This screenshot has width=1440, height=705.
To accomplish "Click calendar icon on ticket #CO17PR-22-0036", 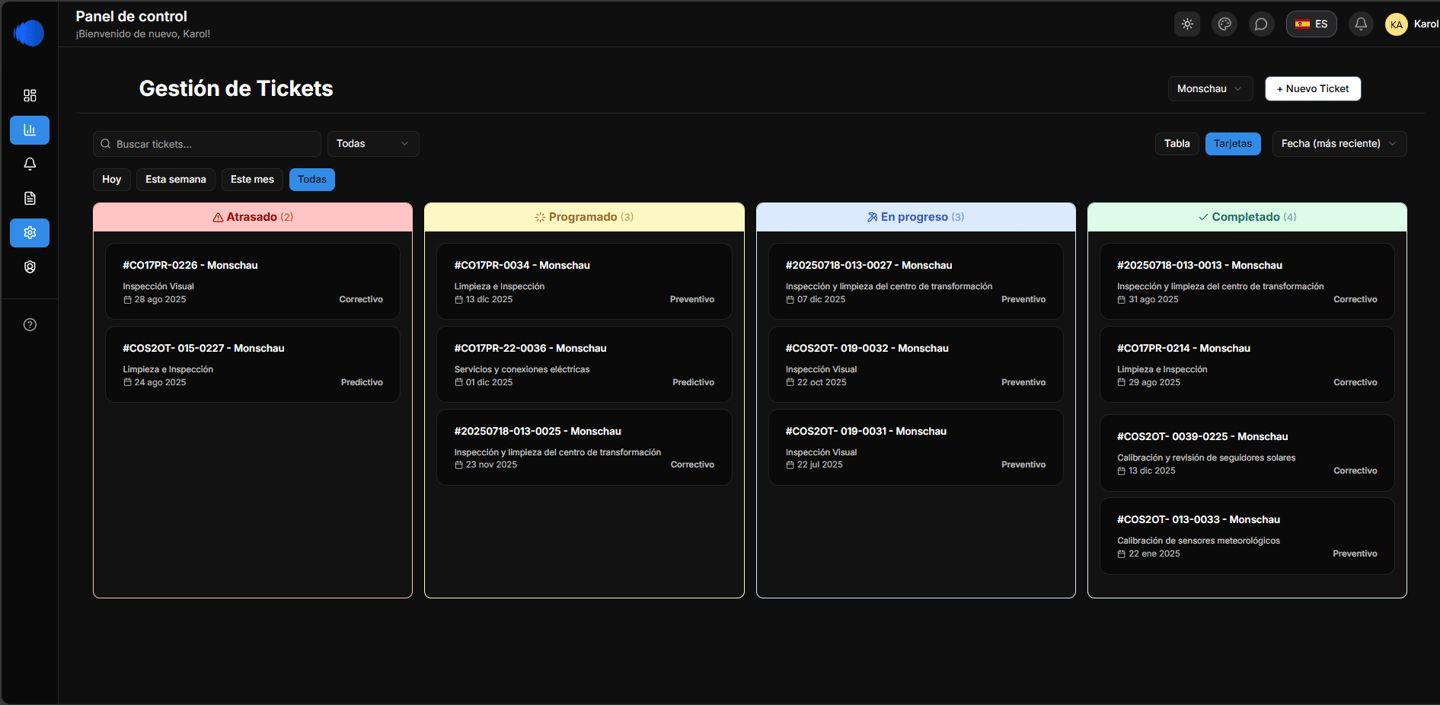I will (x=459, y=383).
